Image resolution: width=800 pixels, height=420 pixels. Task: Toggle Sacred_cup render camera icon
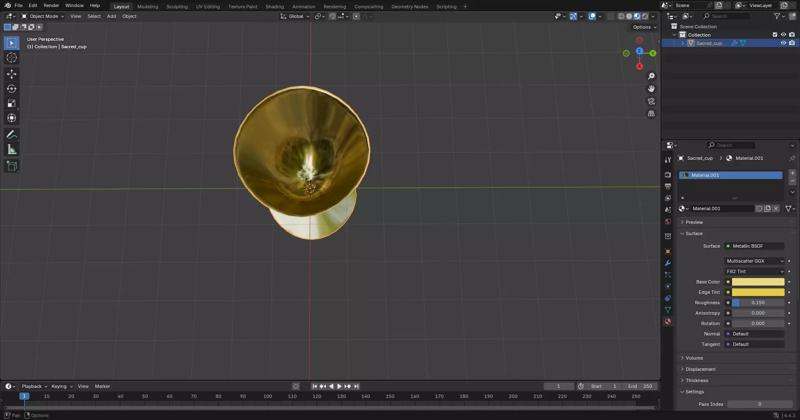tap(792, 43)
